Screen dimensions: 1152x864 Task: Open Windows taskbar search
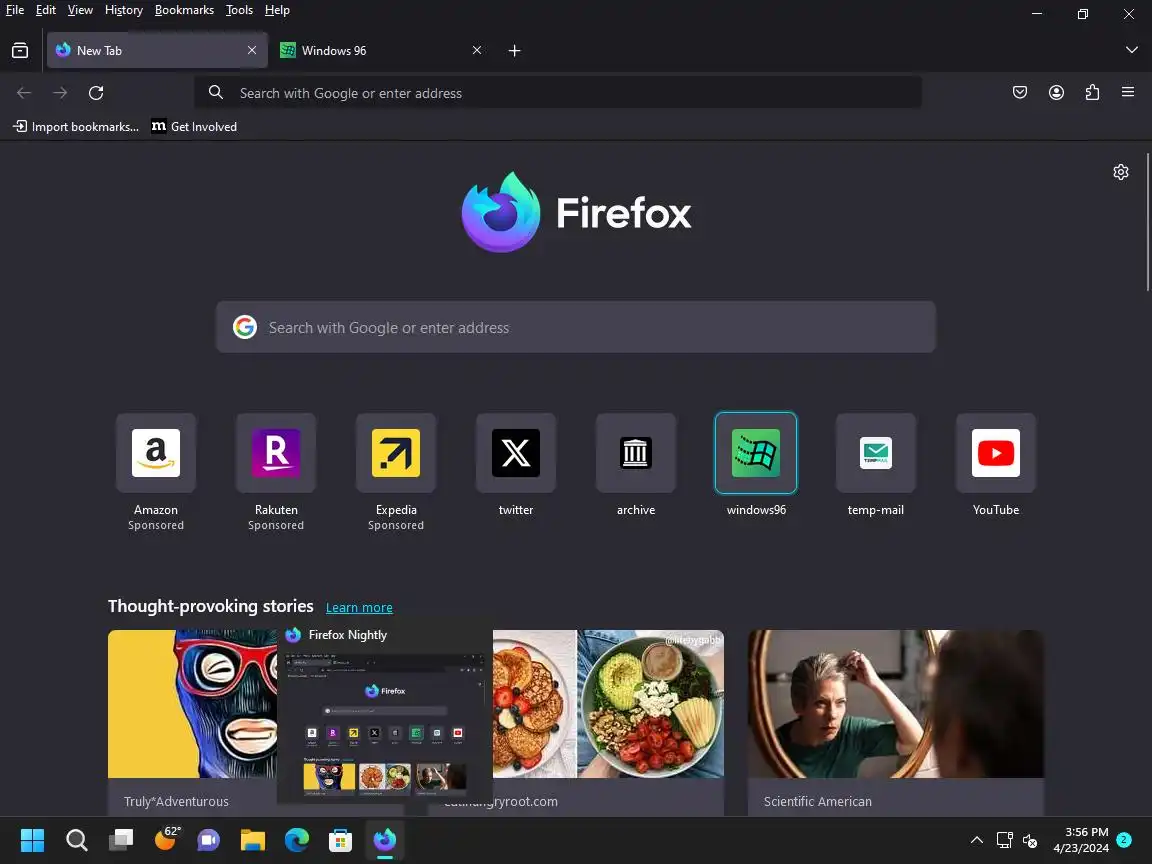point(76,839)
